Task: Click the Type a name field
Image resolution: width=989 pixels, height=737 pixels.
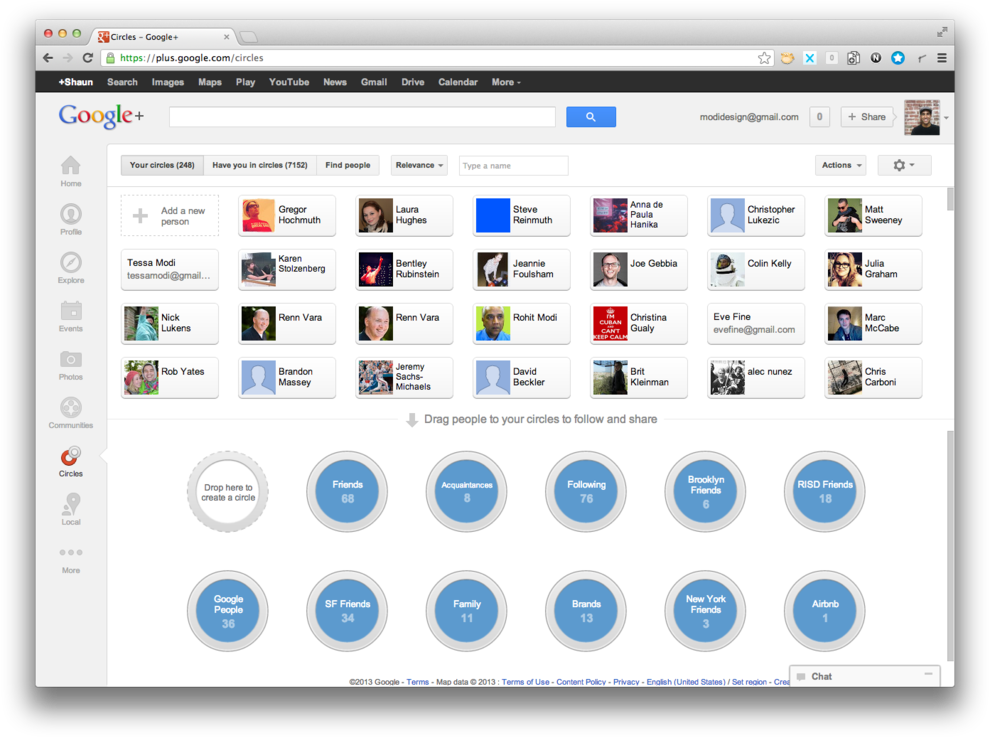Action: coord(513,165)
